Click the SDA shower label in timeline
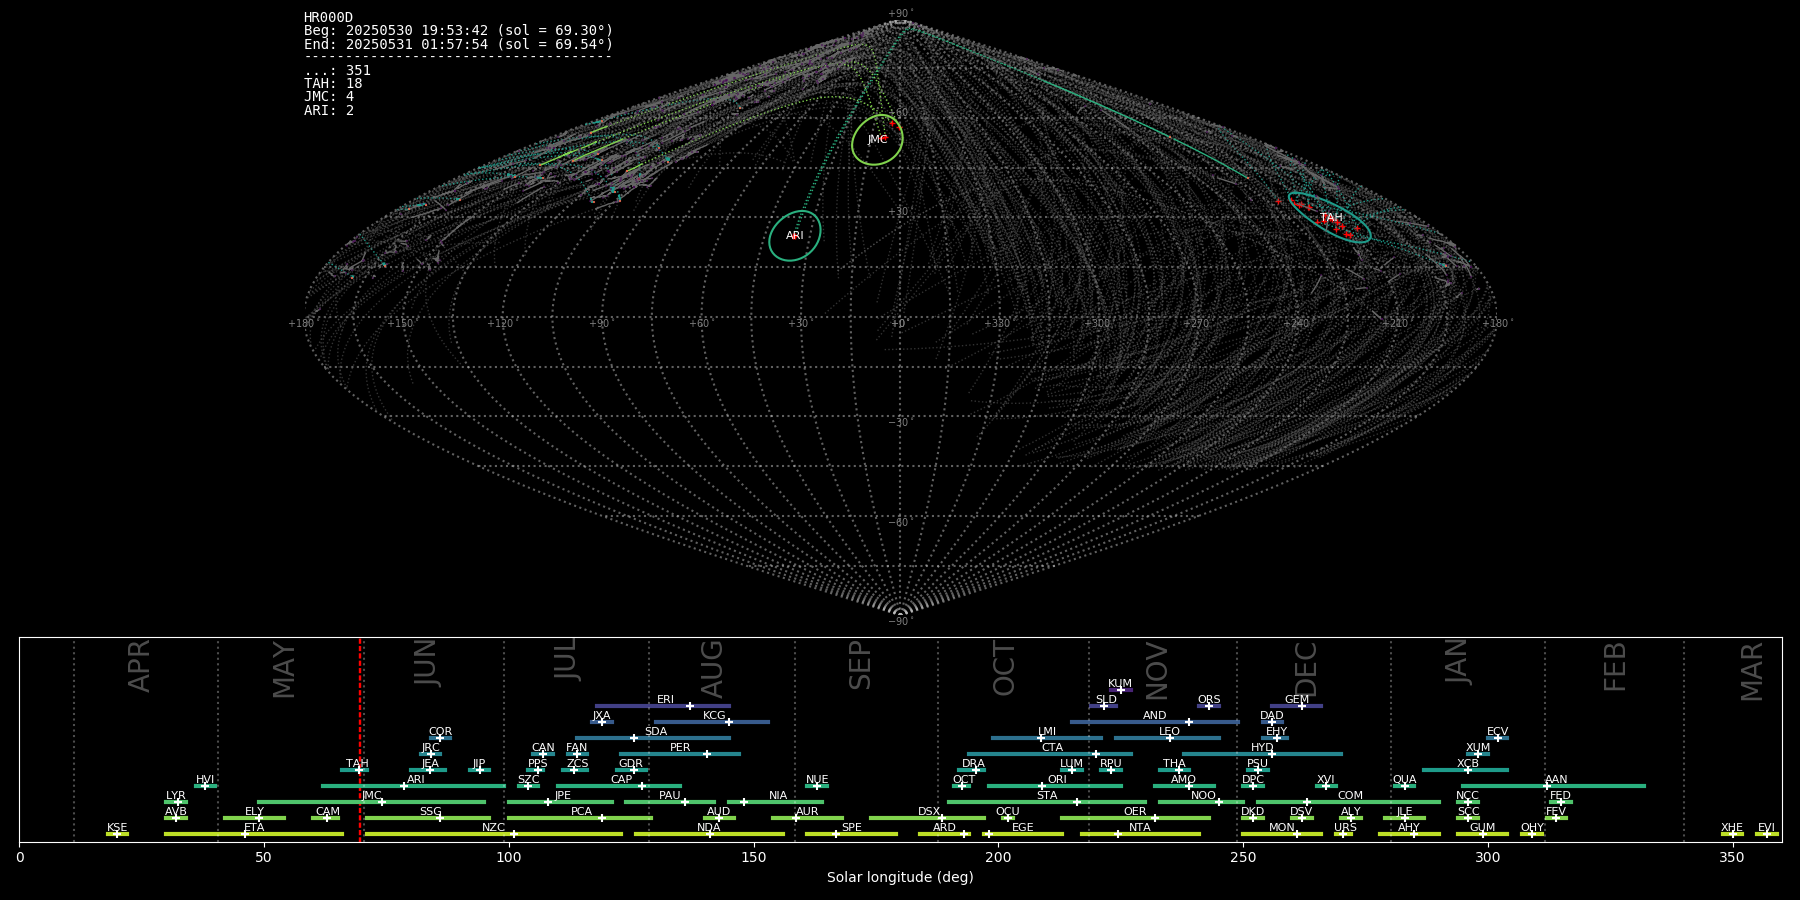Viewport: 1800px width, 900px height. [x=655, y=732]
